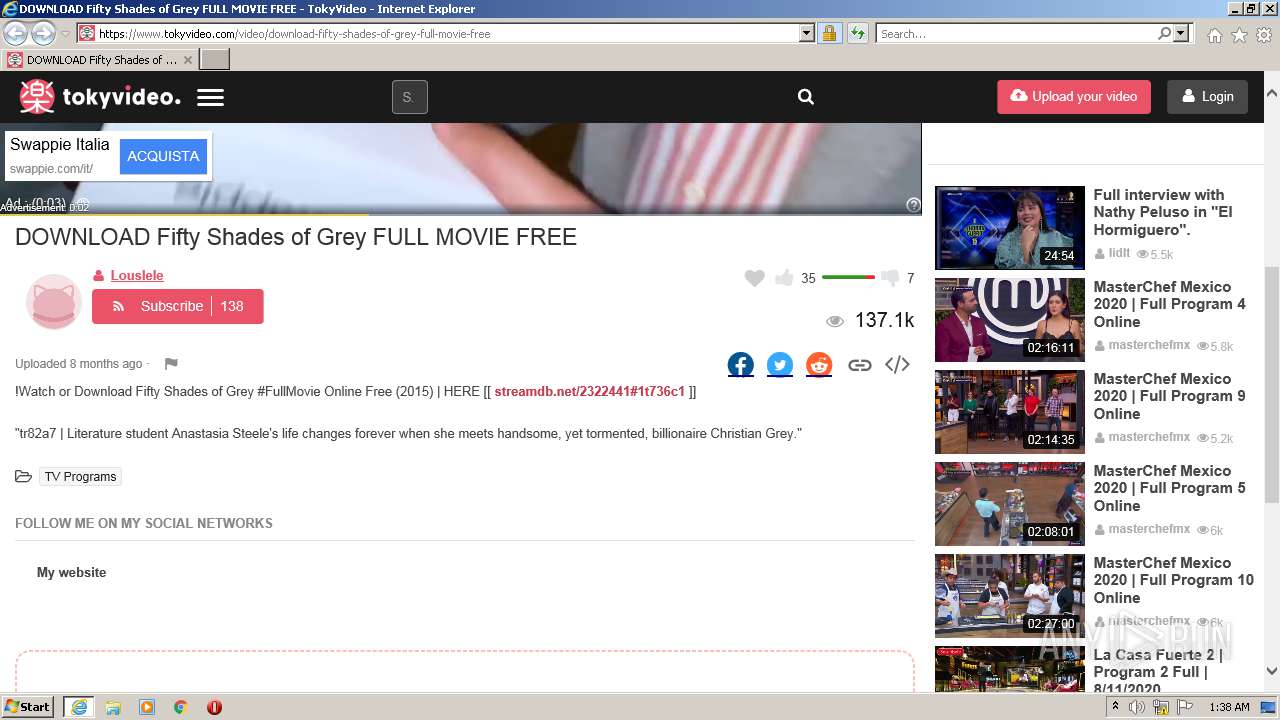The height and width of the screenshot is (720, 1280).
Task: Open File Explorer taskbar icon
Action: [x=113, y=707]
